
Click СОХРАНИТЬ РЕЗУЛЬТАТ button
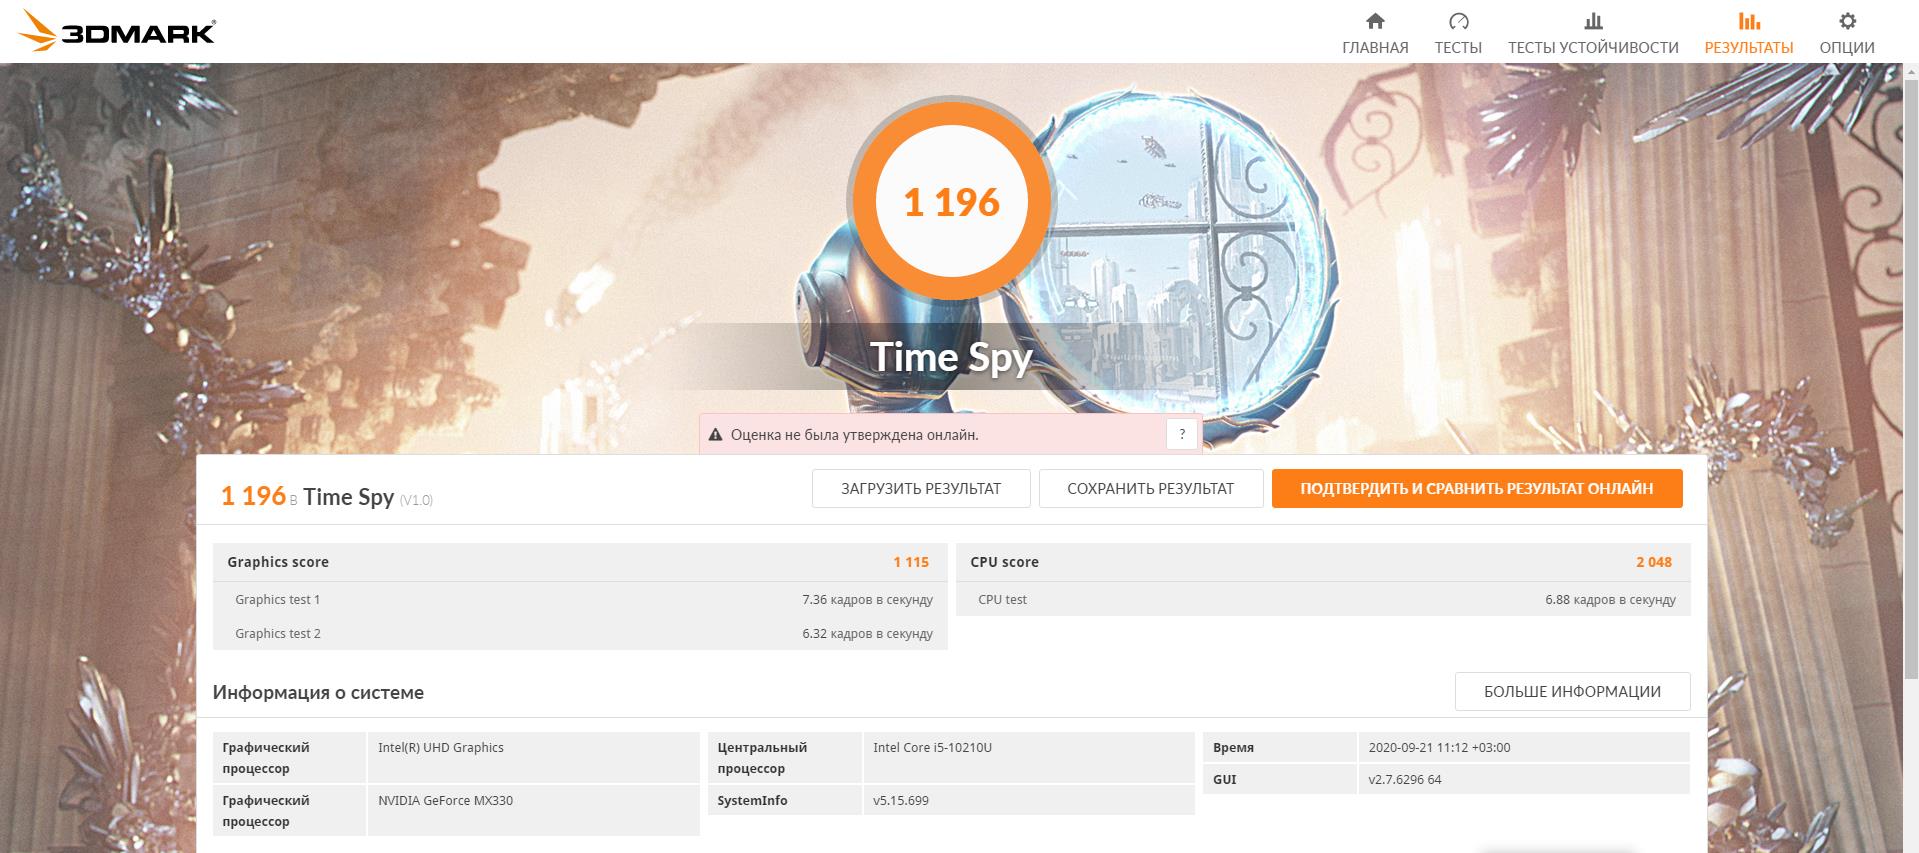coord(1151,489)
